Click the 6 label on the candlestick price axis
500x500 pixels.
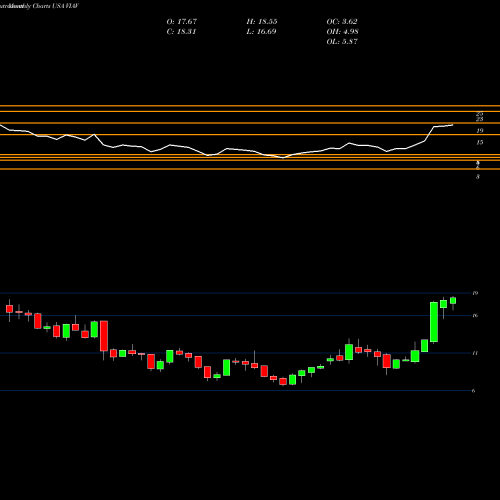click(x=474, y=391)
